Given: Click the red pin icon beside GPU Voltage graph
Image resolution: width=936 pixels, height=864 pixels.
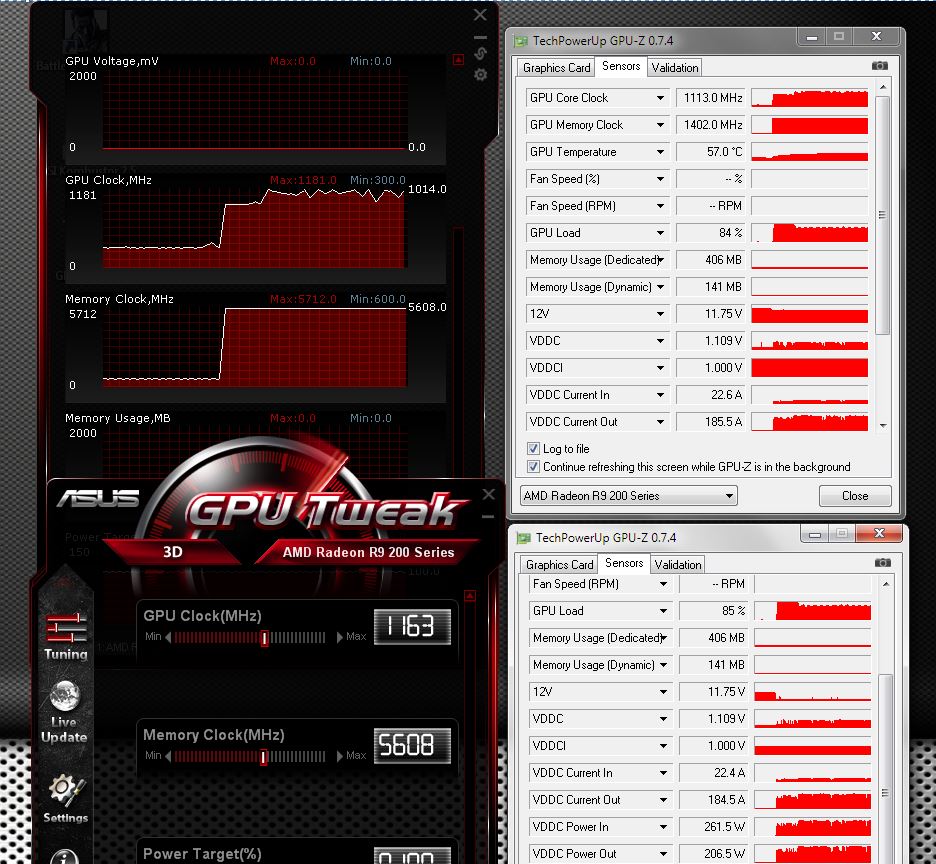Looking at the screenshot, I should (458, 59).
